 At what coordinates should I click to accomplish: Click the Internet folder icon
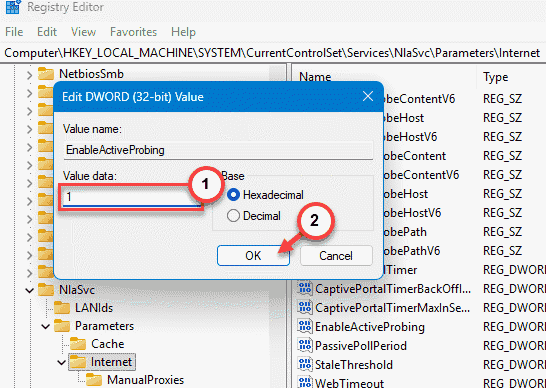(x=78, y=362)
